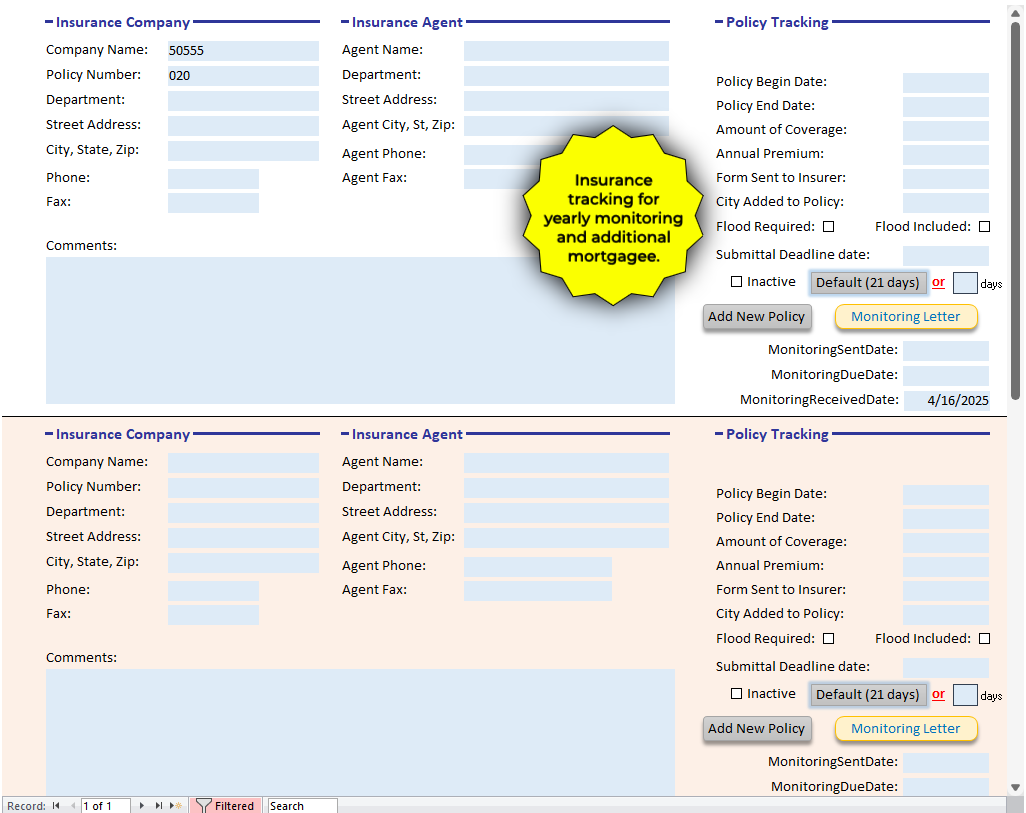Check Flood Included in the blank peach record
Viewport: 1026px width, 813px height.
coord(984,638)
